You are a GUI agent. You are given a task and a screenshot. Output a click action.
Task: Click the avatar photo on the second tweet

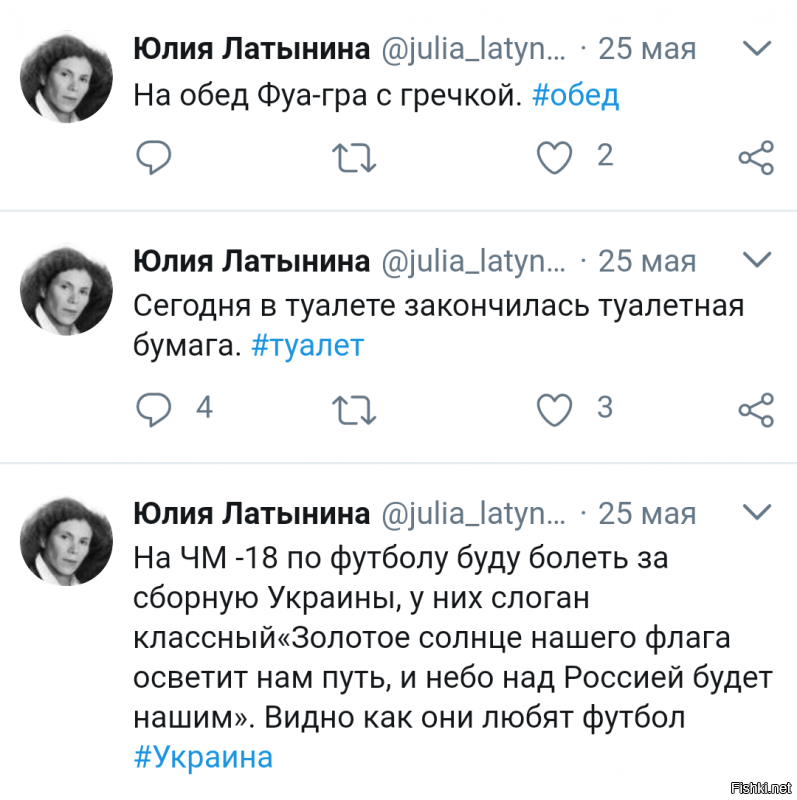66,288
